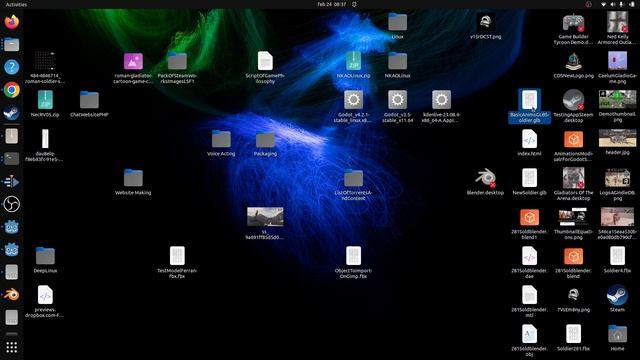Select the ScriptOfGamePhilosophy document
This screenshot has height=360, width=640.
(x=265, y=68)
